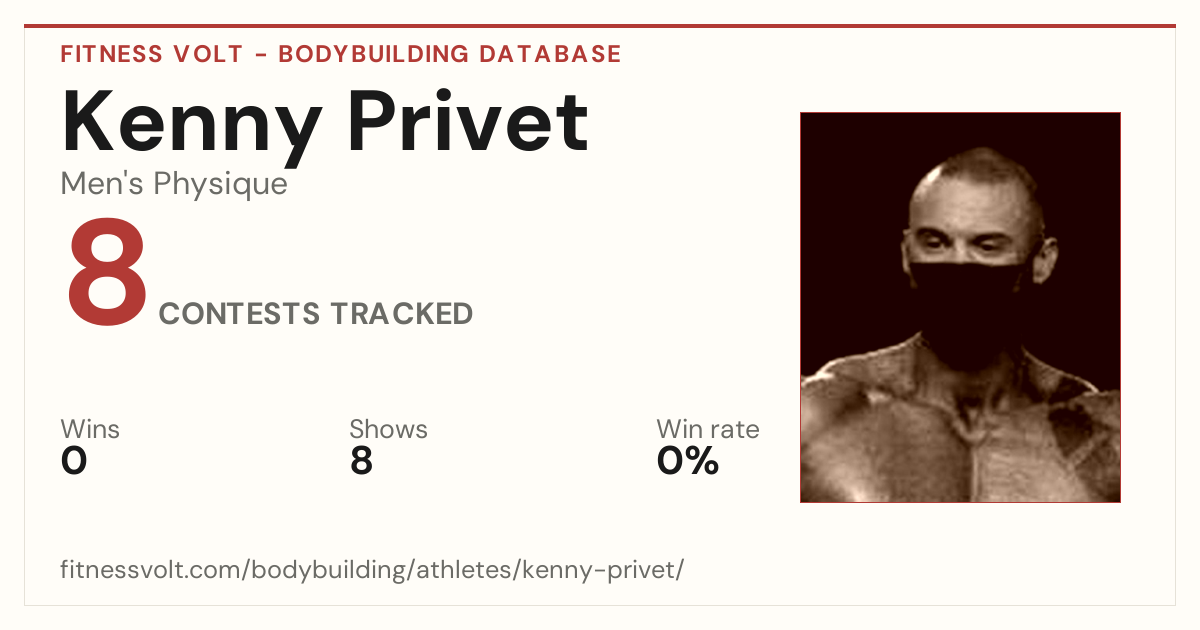Select the 0% win rate value
This screenshot has height=630, width=1200.
click(x=688, y=461)
